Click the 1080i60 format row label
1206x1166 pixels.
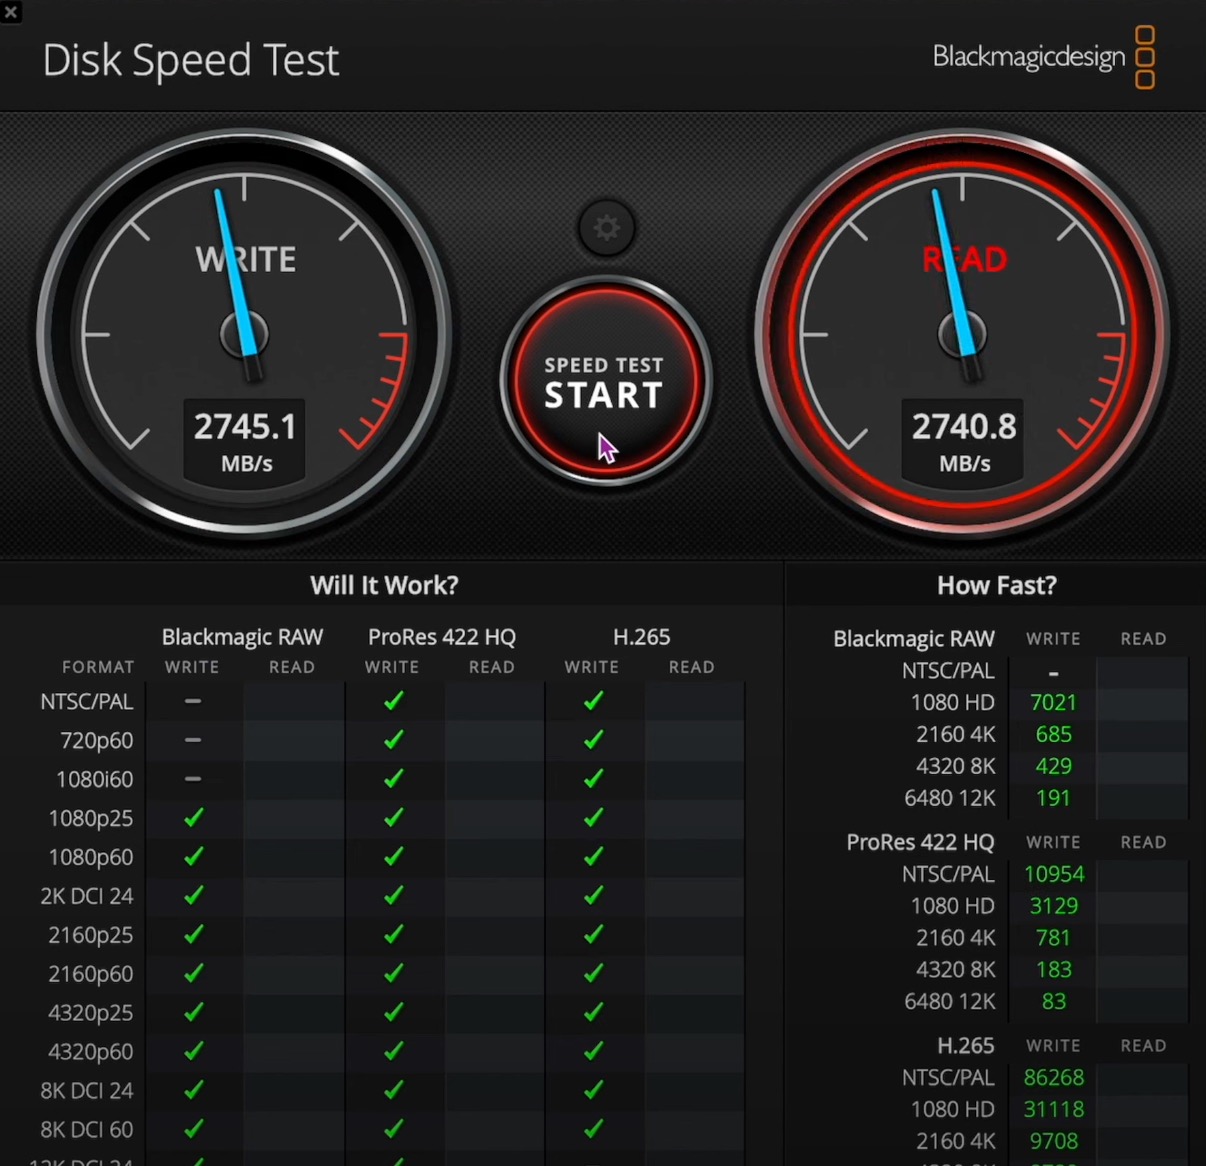94,780
